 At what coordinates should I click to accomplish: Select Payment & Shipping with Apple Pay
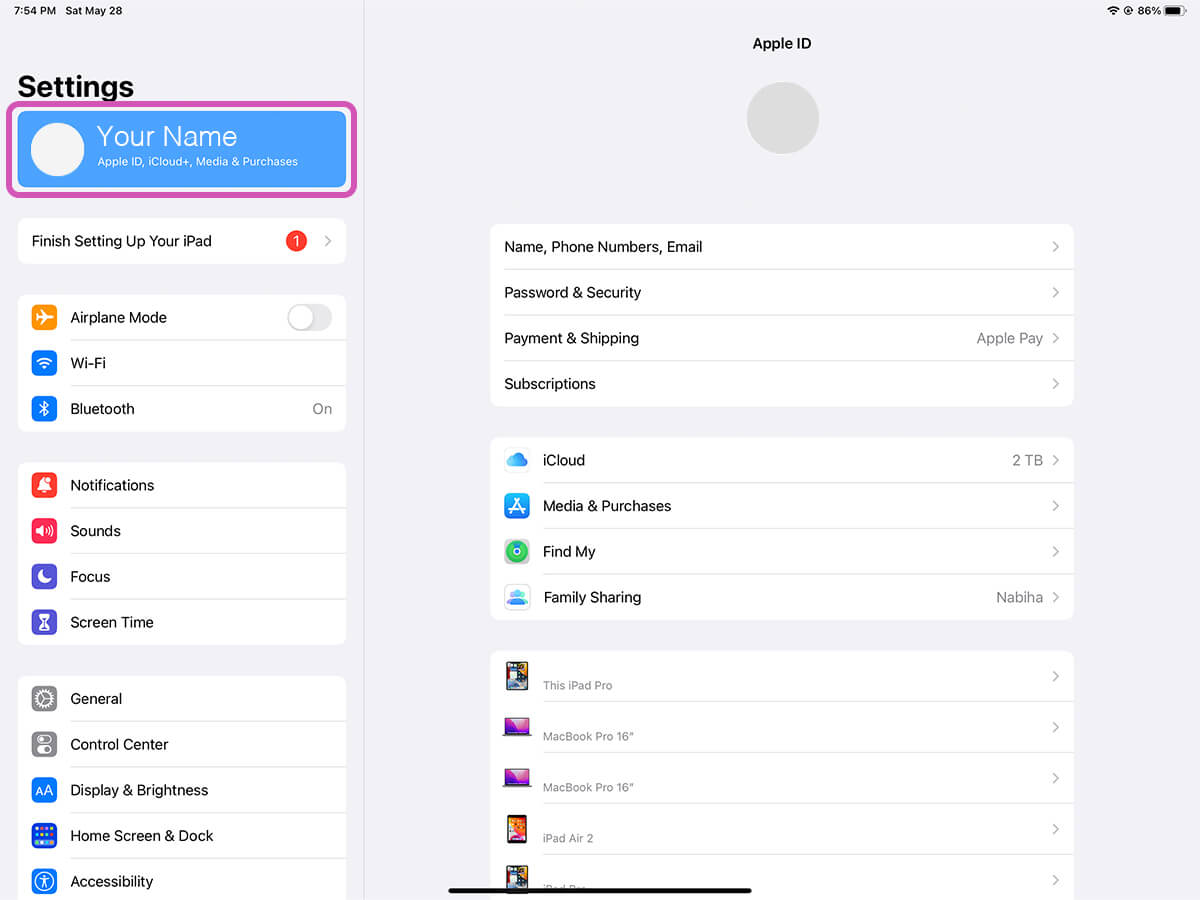(x=780, y=338)
